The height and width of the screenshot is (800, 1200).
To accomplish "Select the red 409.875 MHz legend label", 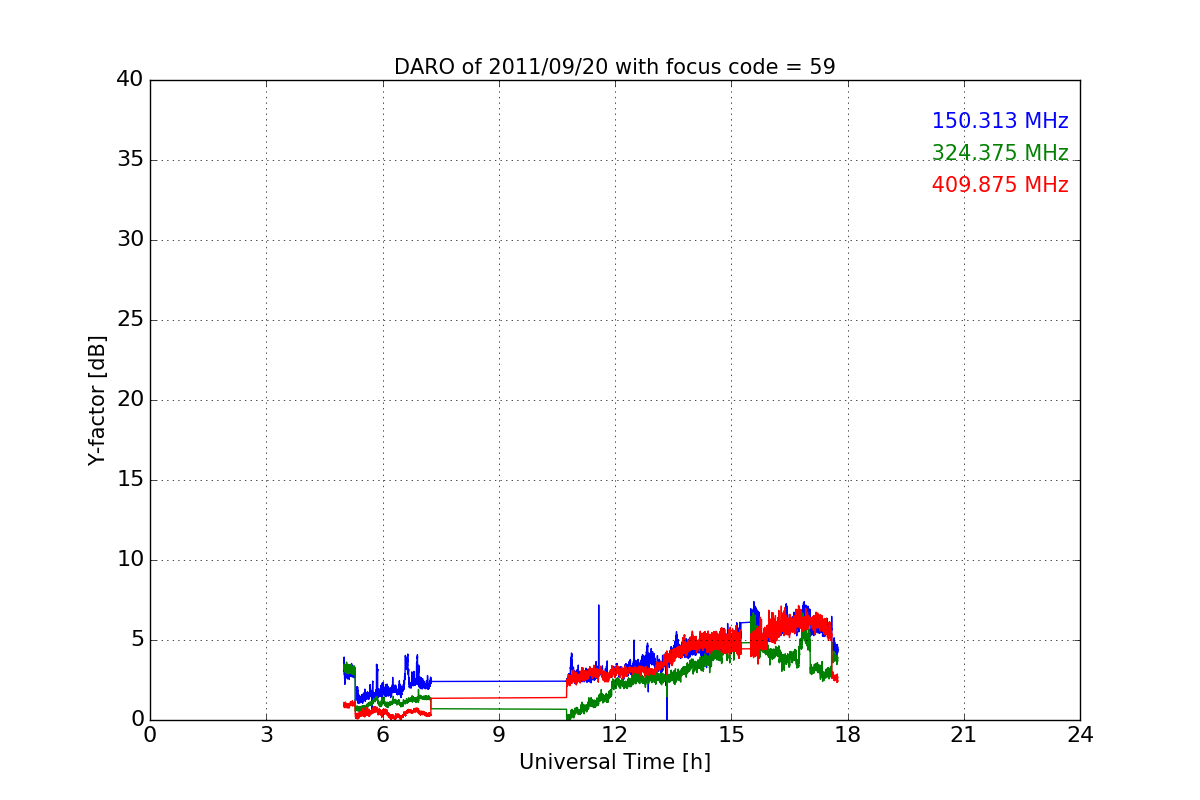I will 1000,185.
